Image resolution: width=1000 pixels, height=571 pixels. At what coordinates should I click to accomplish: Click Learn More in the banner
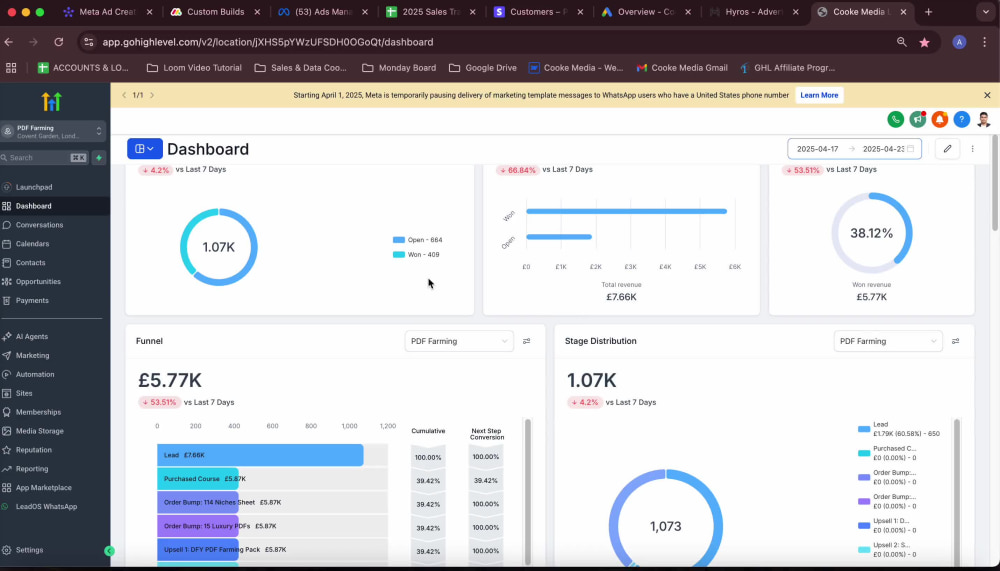[819, 95]
